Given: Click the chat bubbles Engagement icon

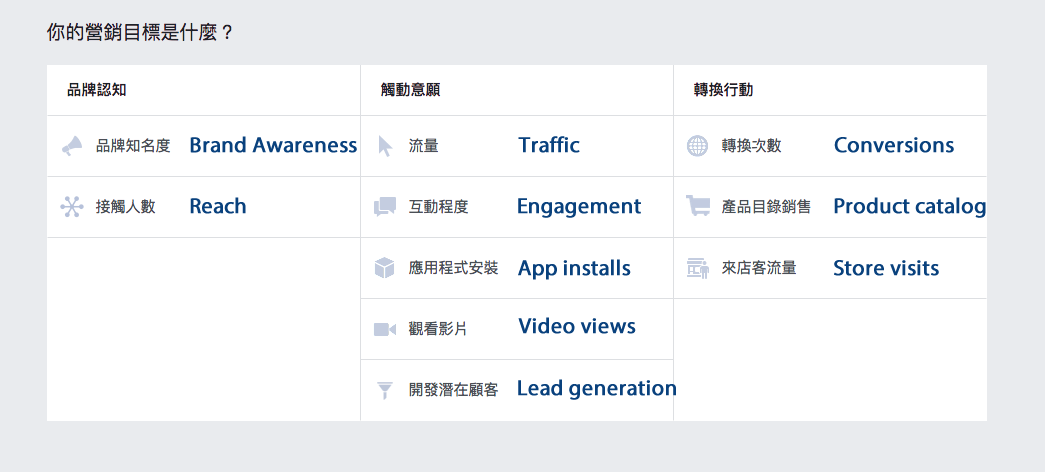Looking at the screenshot, I should (385, 207).
